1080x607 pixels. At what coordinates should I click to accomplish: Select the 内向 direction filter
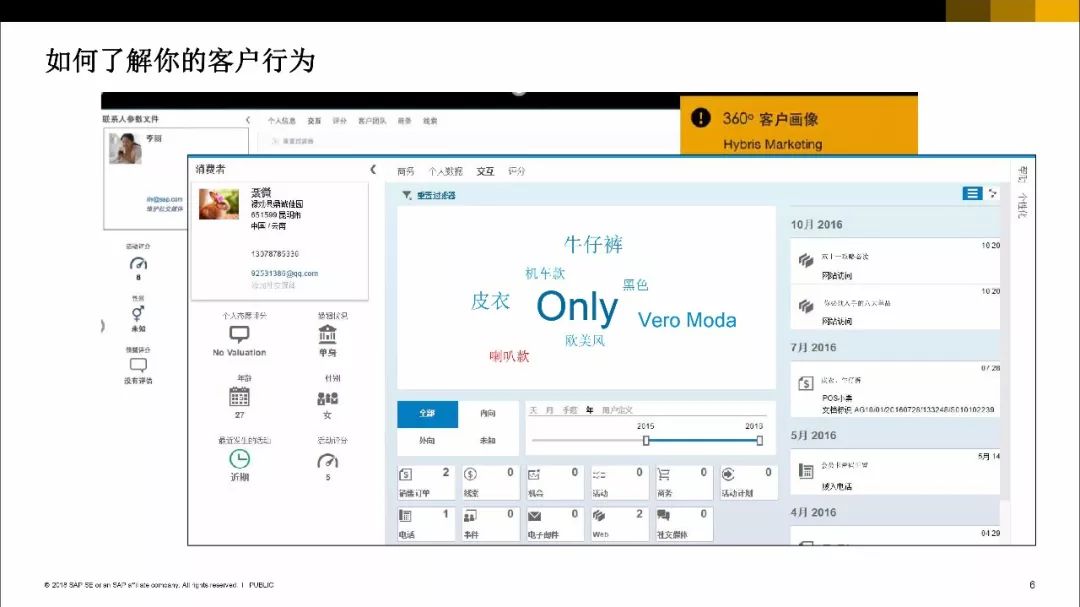(488, 413)
